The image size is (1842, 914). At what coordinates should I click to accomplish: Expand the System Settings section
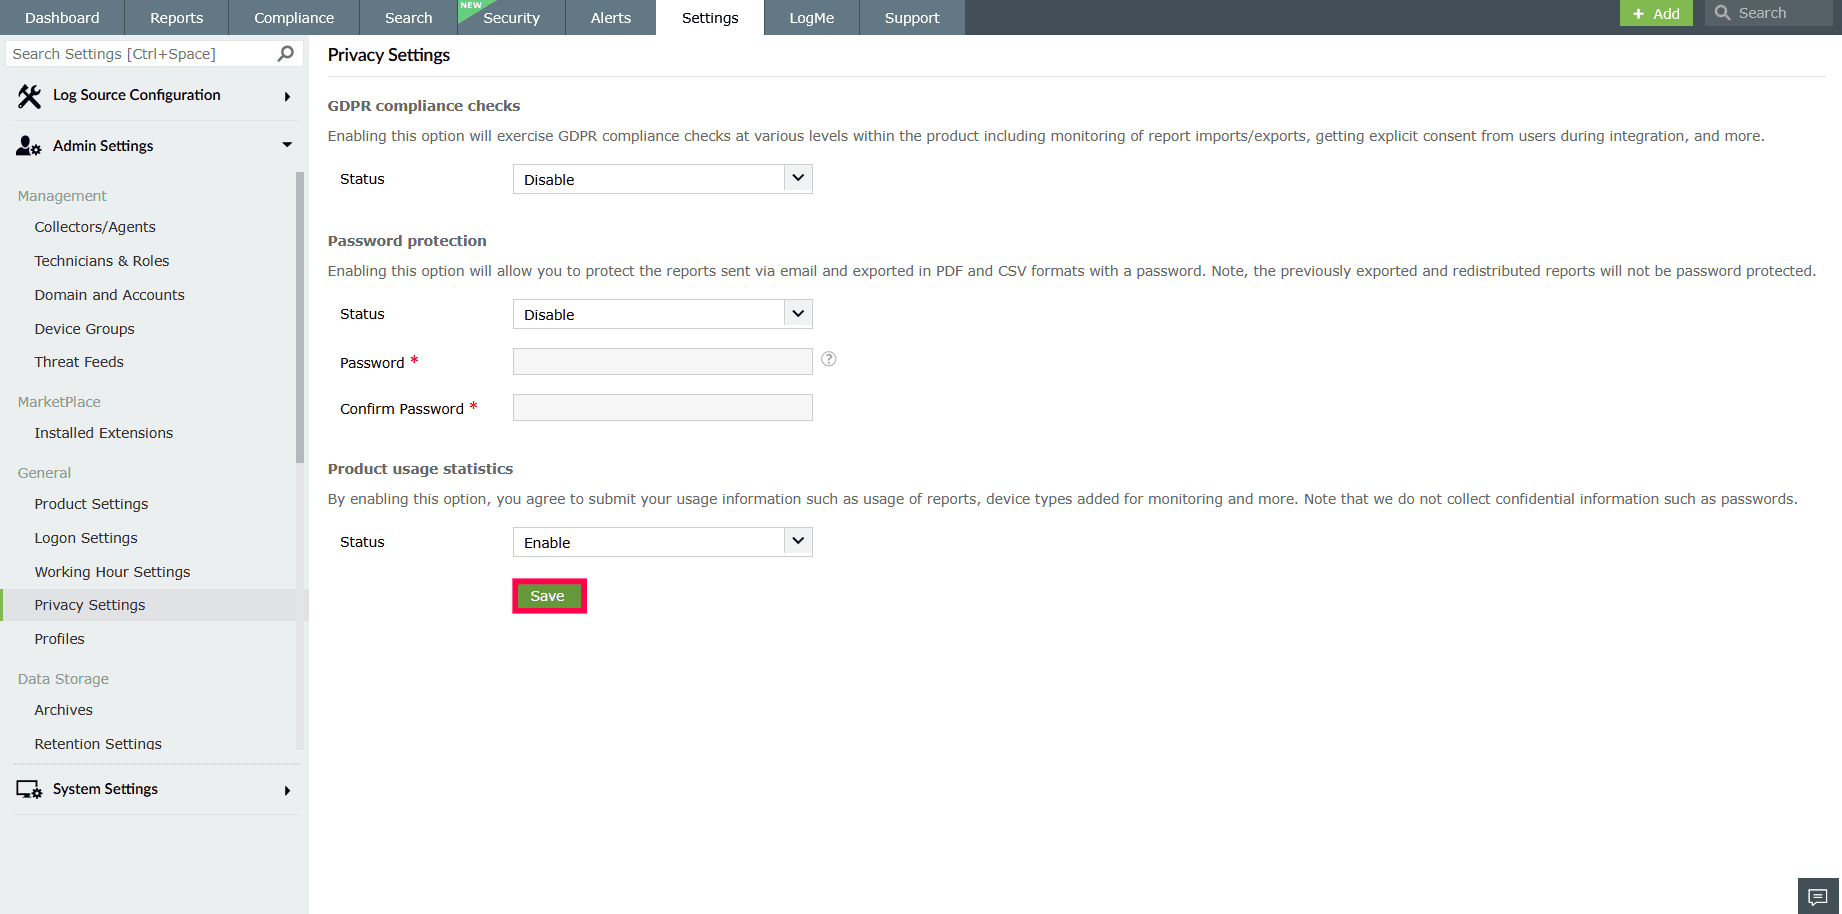point(287,789)
